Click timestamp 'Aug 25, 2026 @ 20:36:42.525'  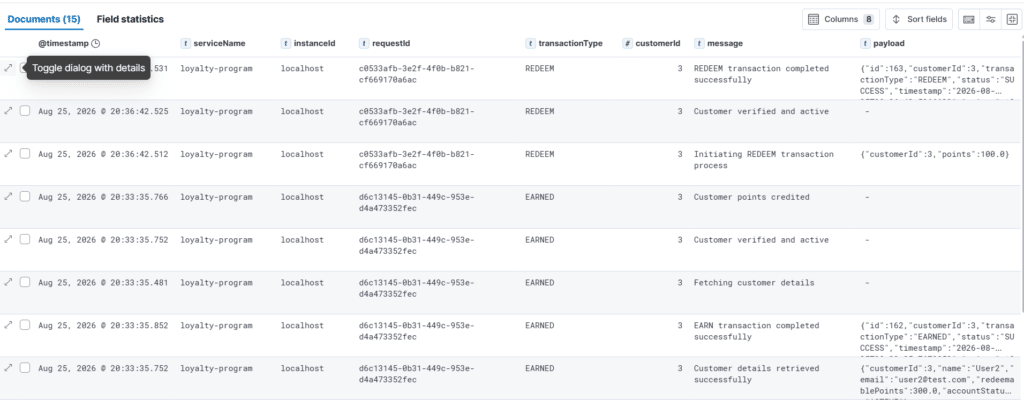click(x=103, y=111)
